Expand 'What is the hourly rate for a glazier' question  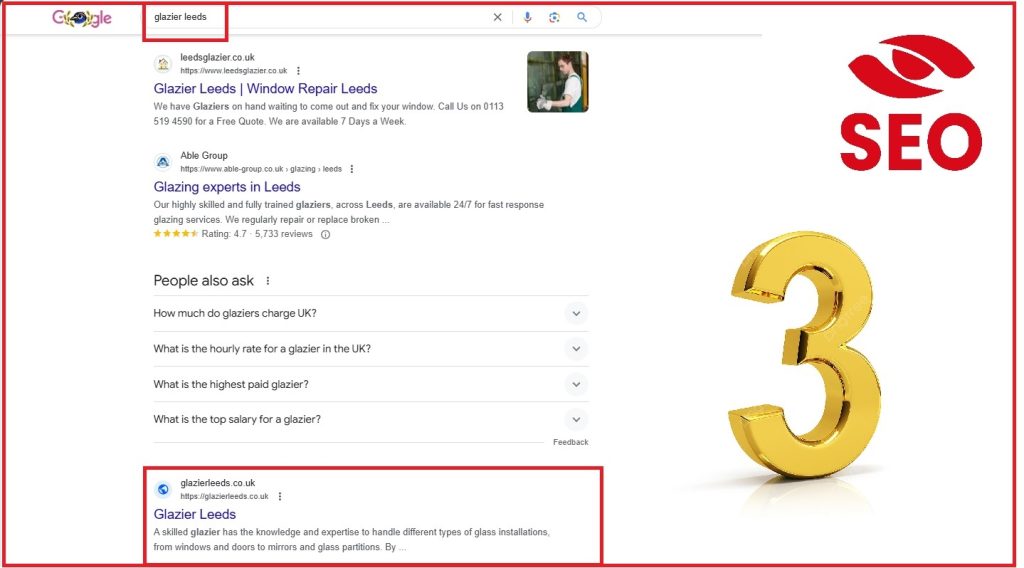tap(371, 349)
